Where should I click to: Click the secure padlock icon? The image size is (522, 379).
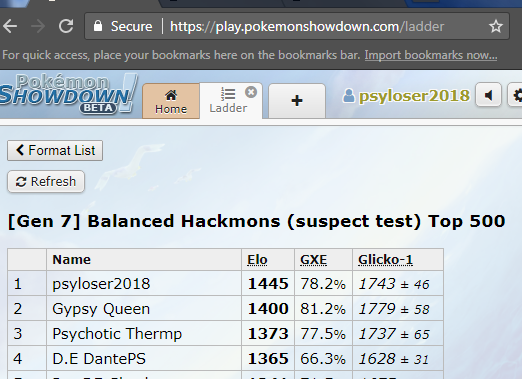click(x=98, y=26)
